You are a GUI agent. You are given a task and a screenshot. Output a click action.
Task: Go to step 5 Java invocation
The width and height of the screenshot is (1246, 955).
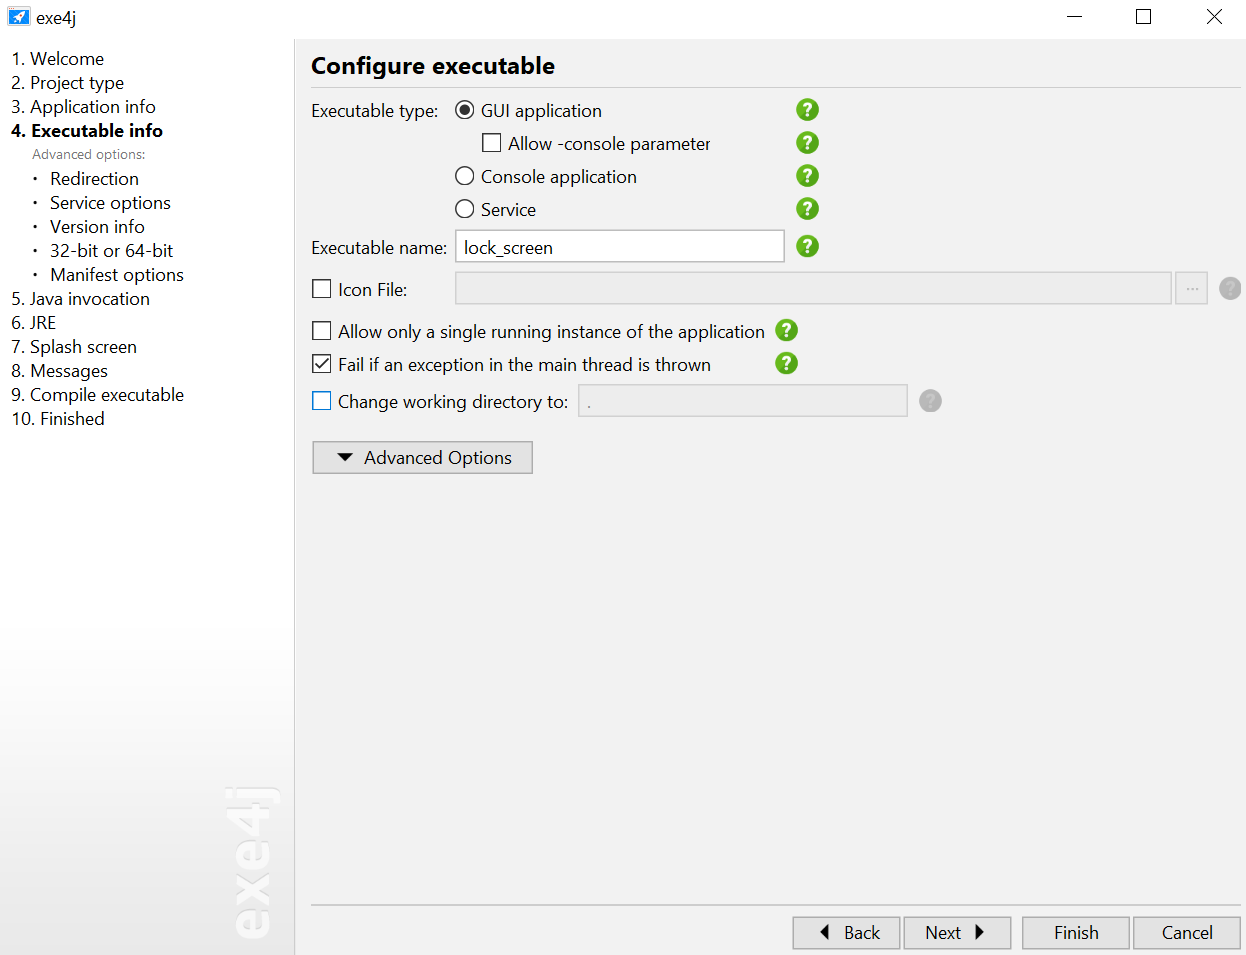(80, 299)
